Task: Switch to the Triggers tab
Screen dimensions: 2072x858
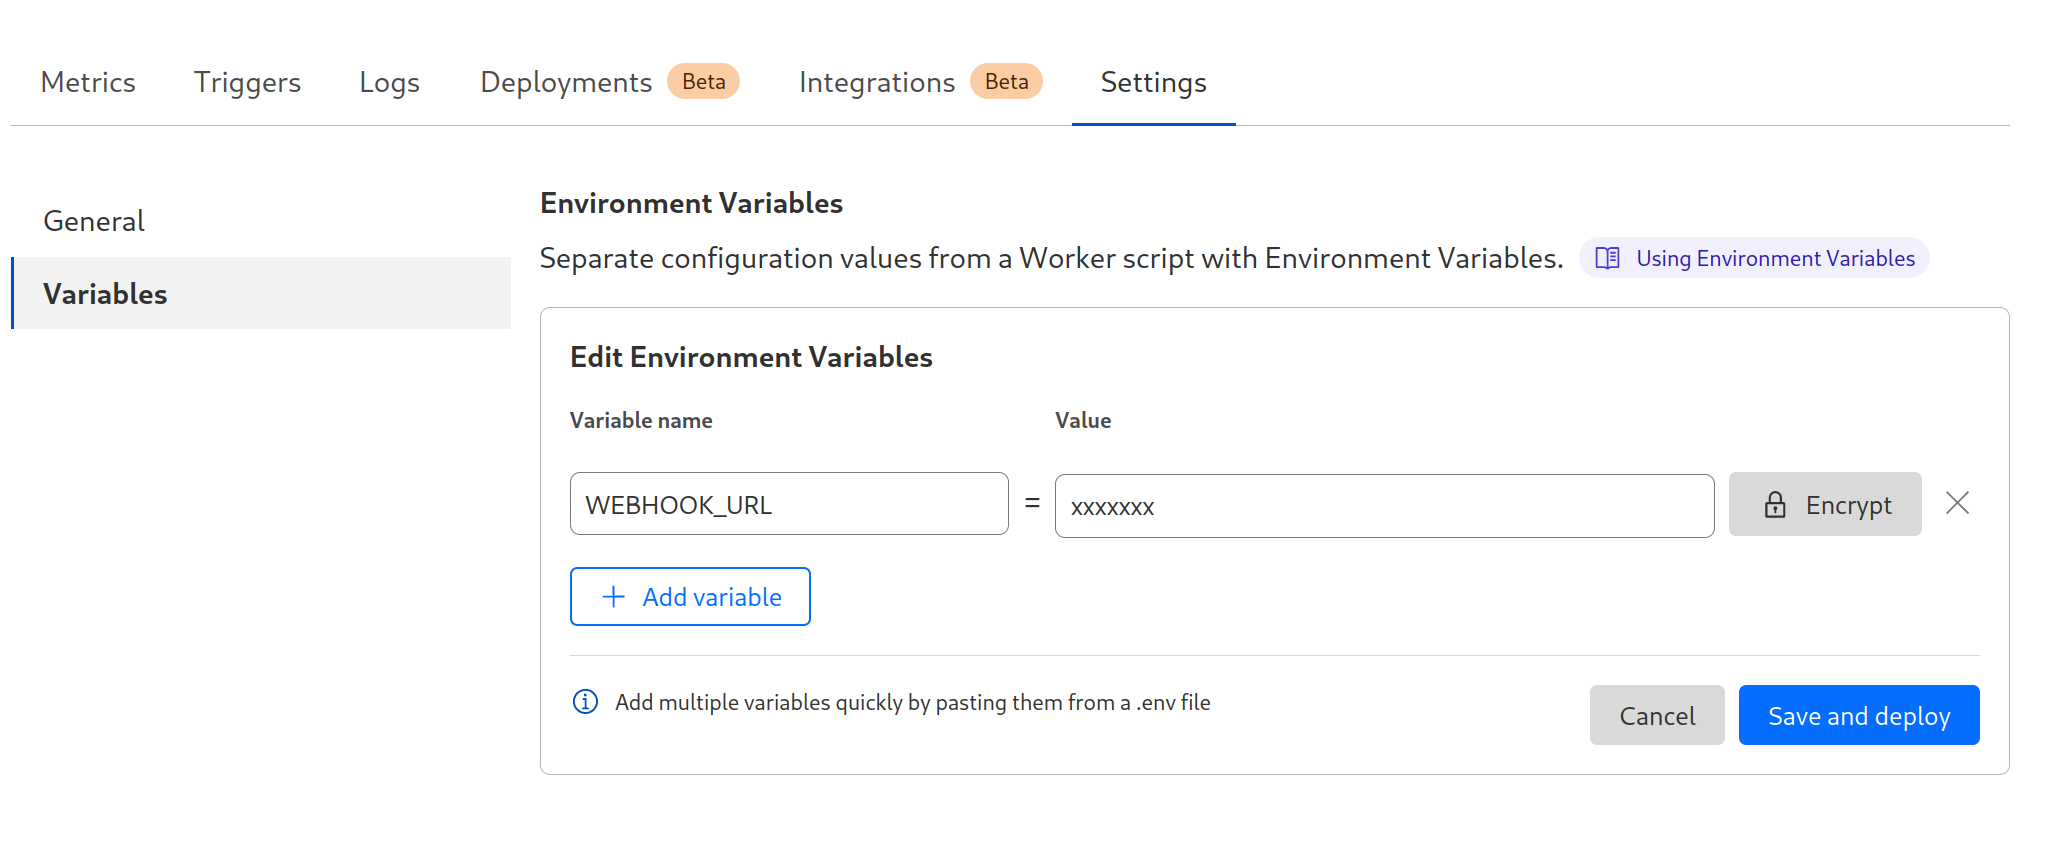Action: pos(247,82)
